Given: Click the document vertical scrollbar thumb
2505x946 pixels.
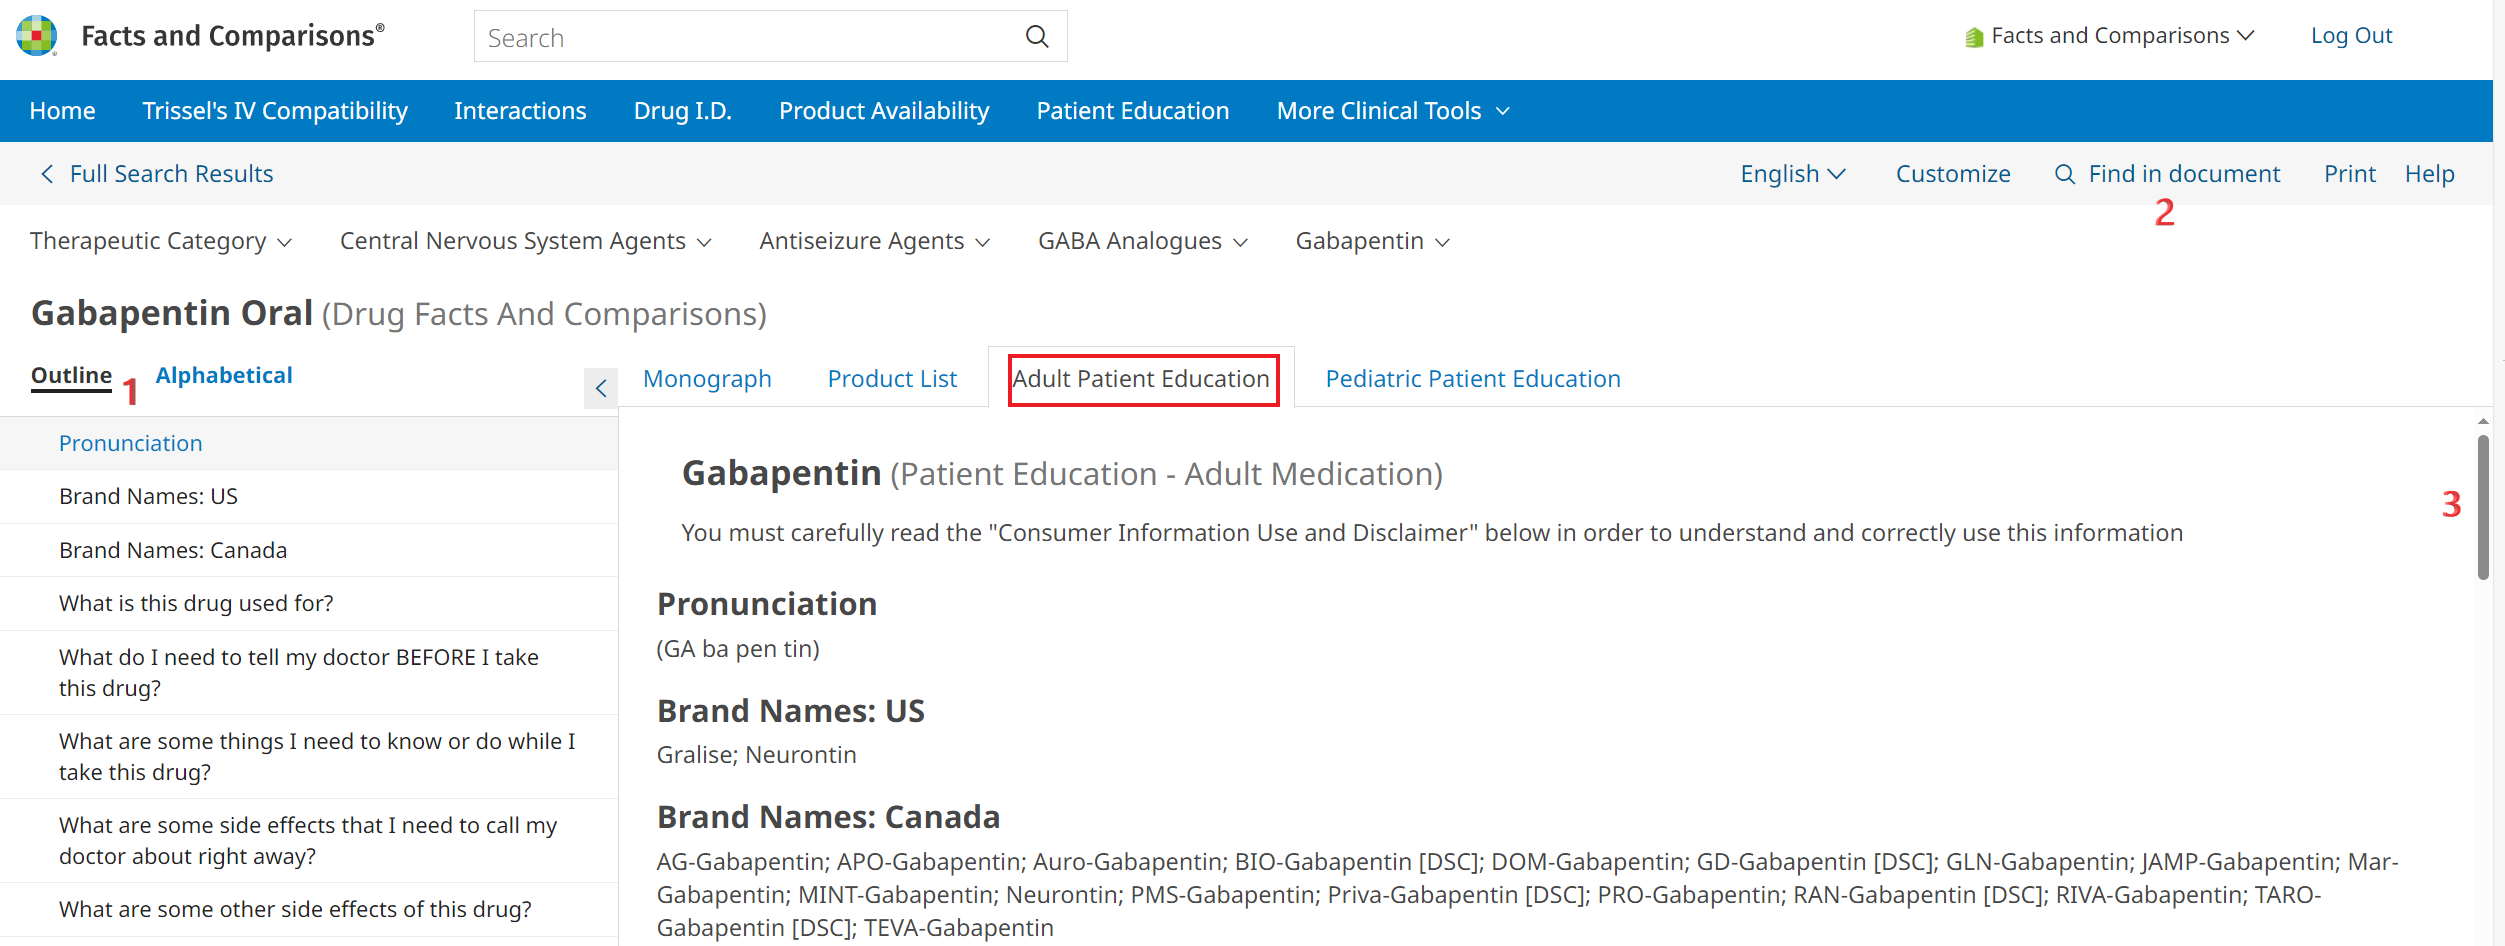Looking at the screenshot, I should coord(2482,507).
